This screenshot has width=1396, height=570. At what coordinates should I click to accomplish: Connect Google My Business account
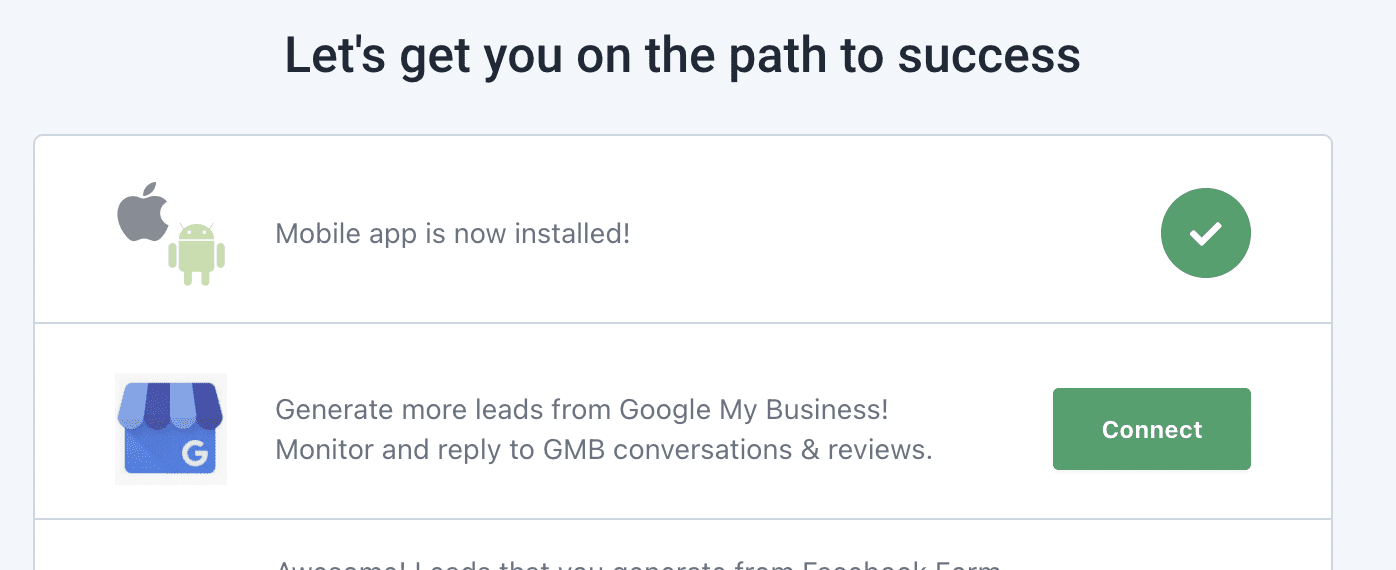(1152, 429)
